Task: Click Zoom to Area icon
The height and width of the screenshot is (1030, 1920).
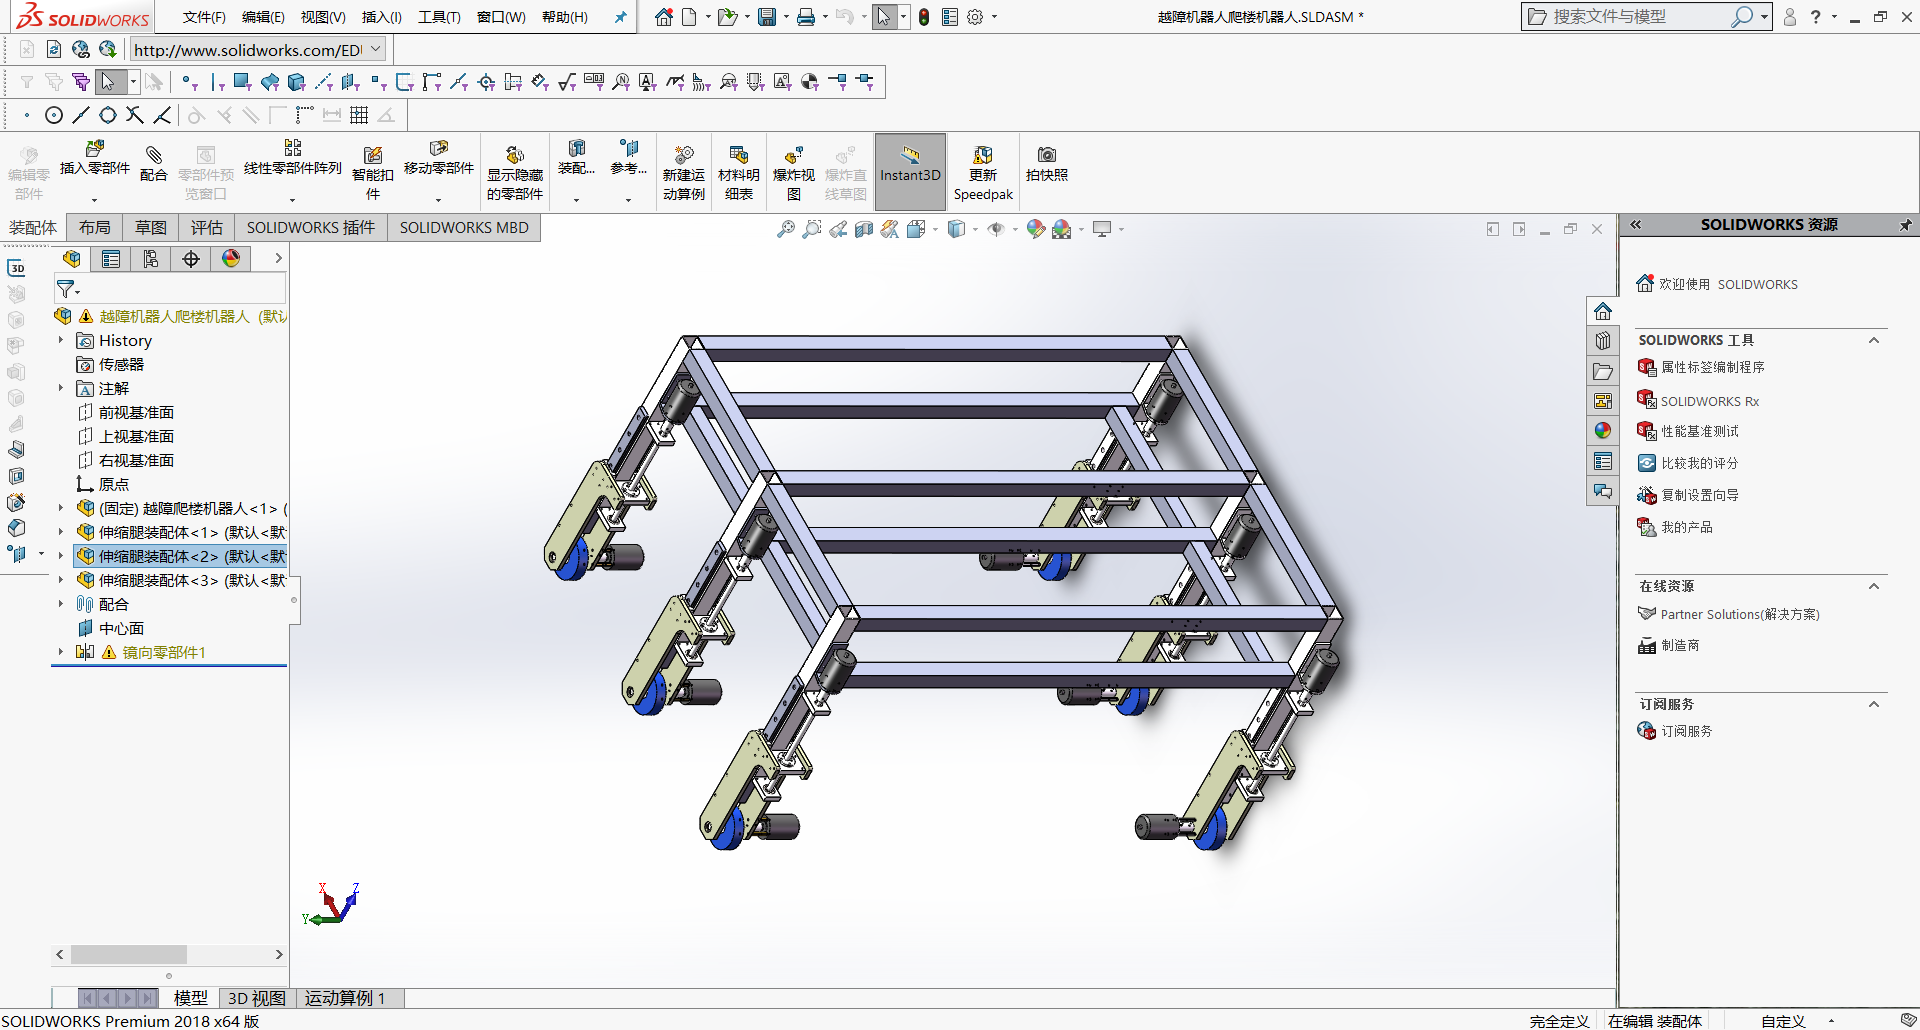Action: [x=812, y=229]
